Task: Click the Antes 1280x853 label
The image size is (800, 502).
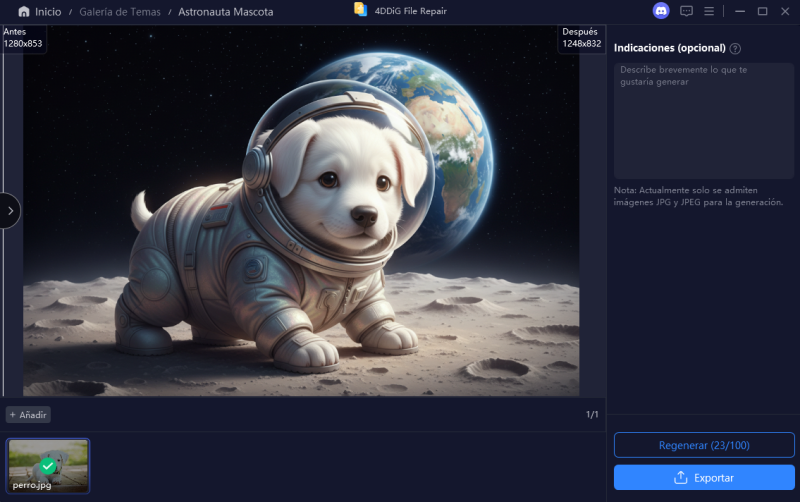Action: pos(23,38)
